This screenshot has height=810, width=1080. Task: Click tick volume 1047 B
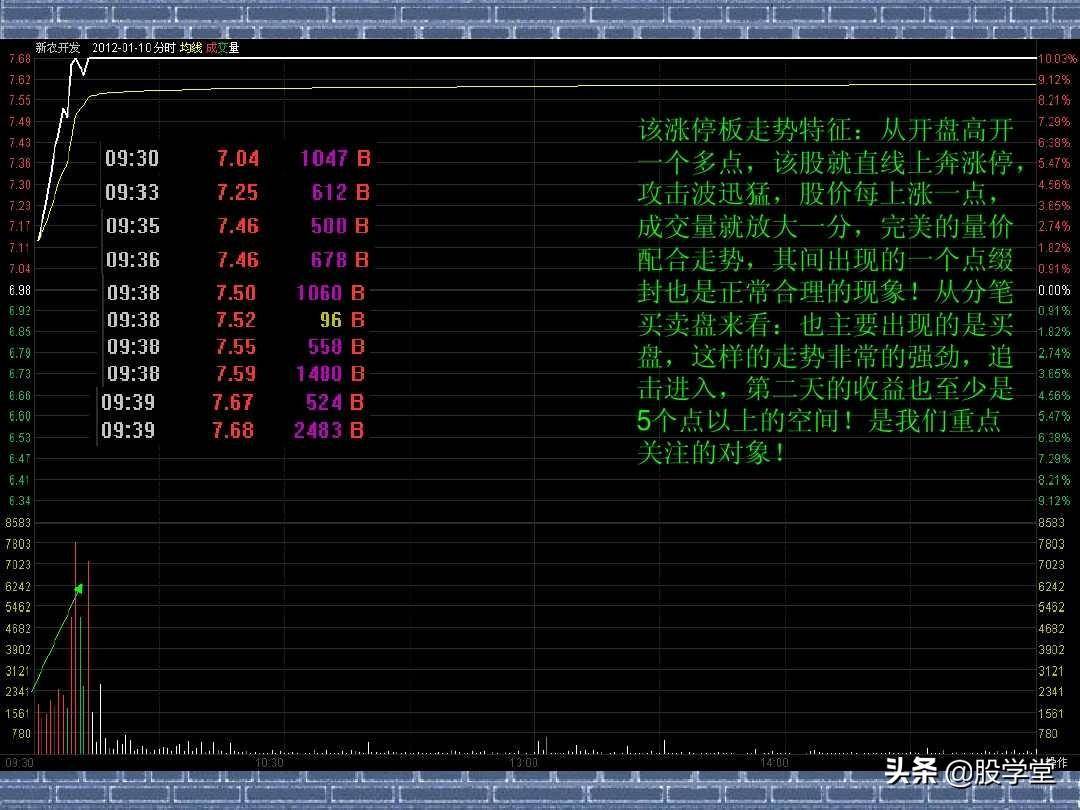click(x=335, y=158)
